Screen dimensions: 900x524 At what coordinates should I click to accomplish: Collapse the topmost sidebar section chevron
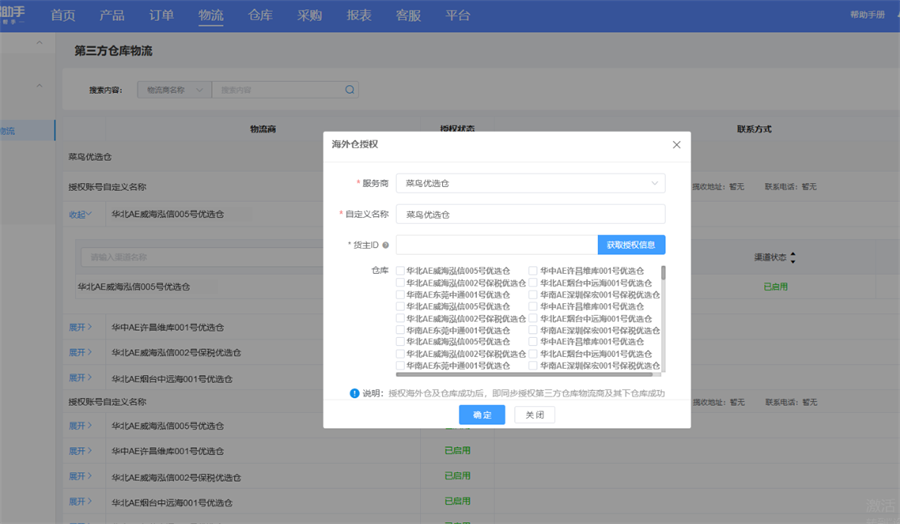pos(39,42)
